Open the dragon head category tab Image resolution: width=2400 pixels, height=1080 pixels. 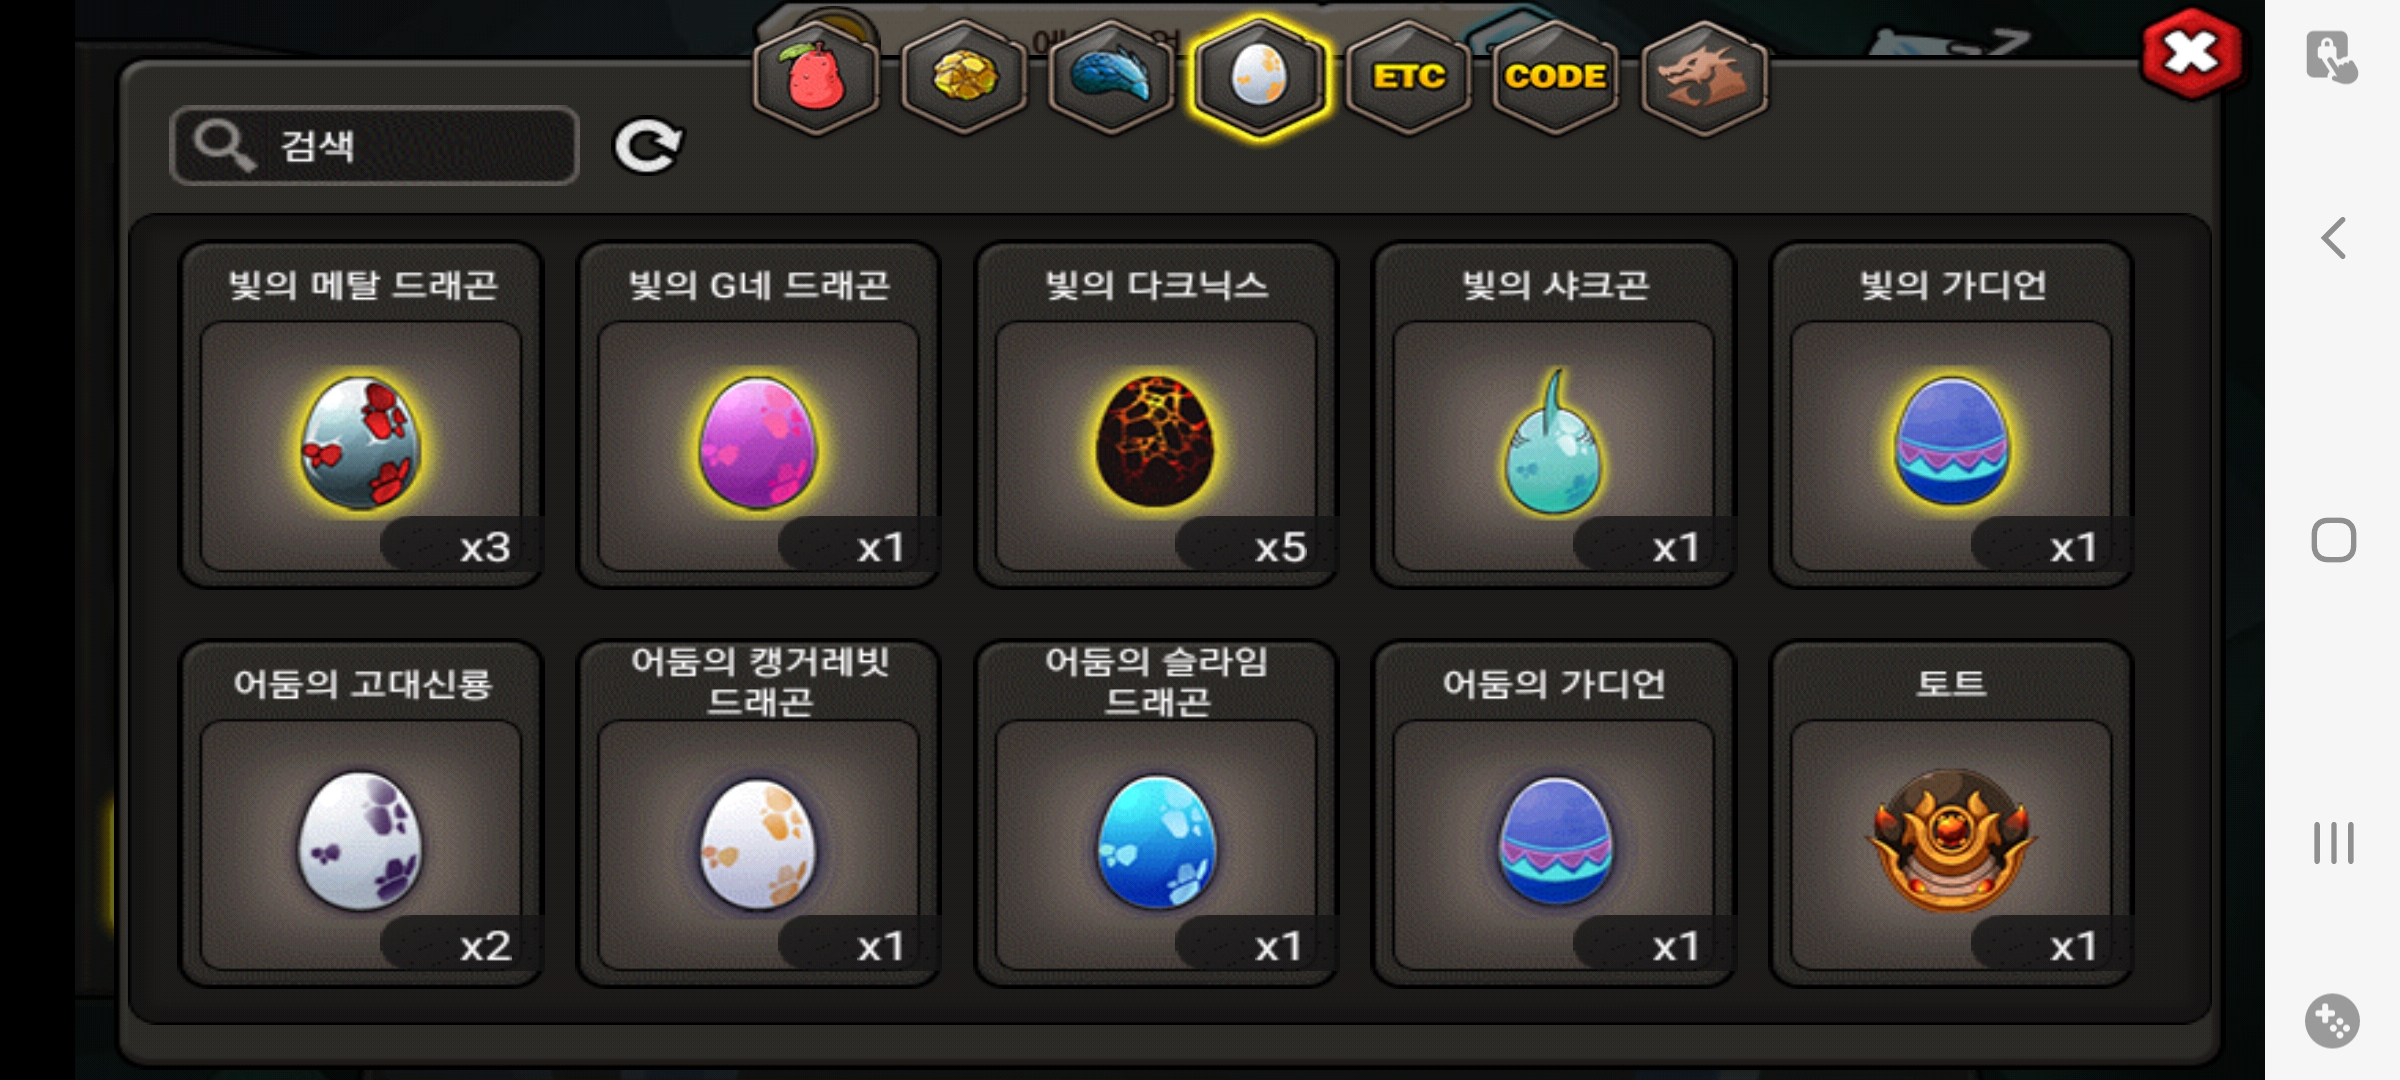point(1704,77)
